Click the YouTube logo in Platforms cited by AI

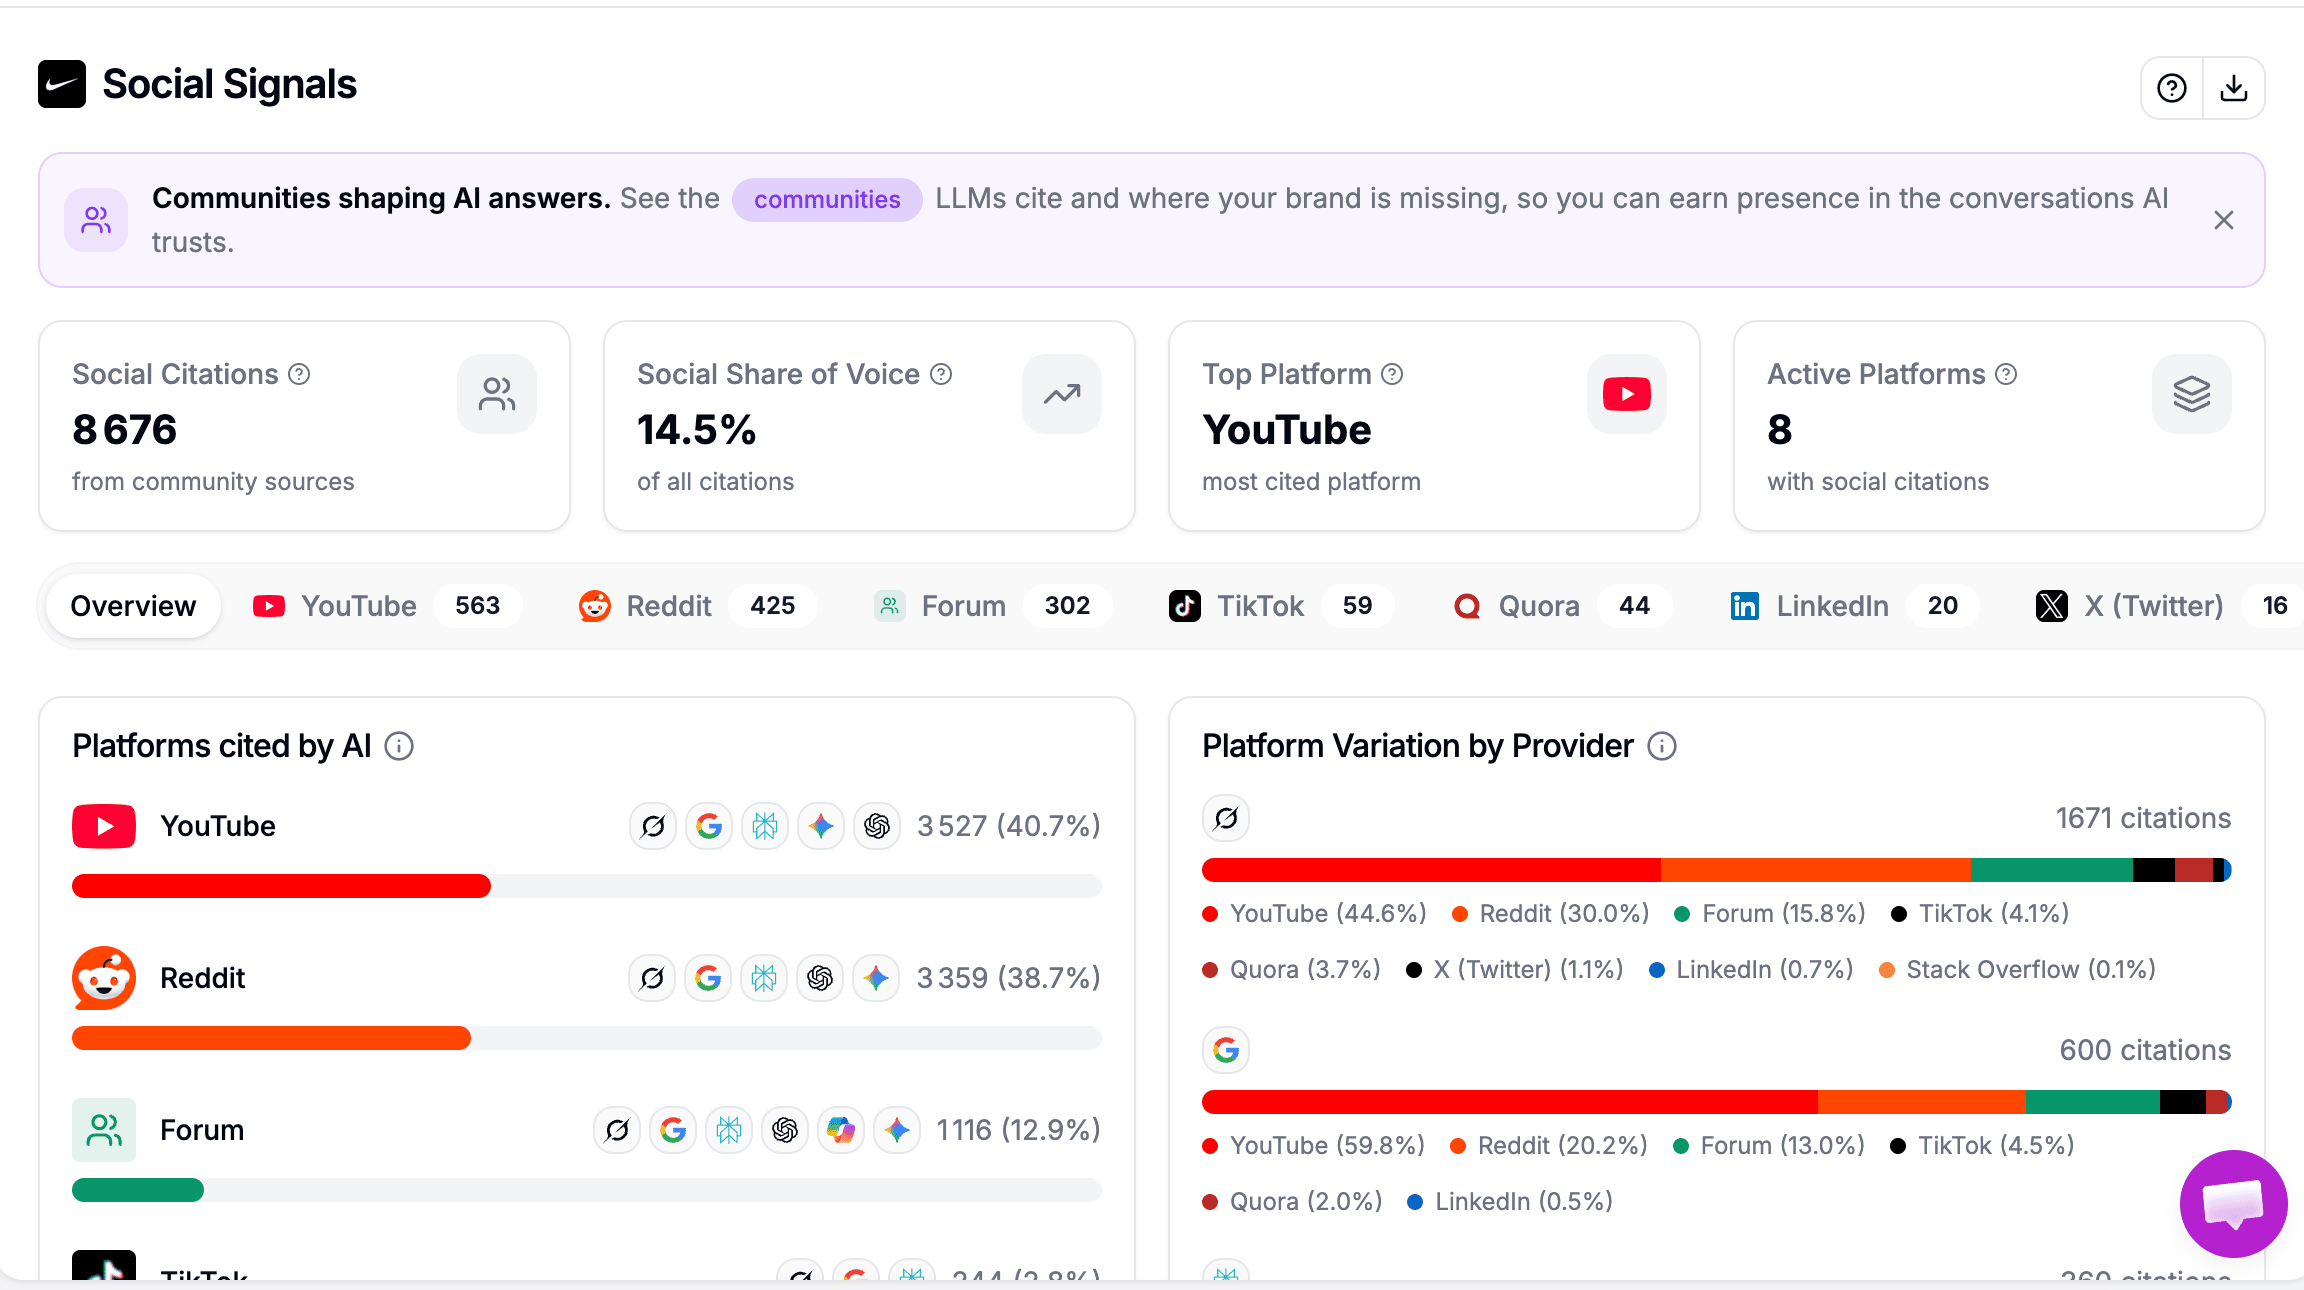point(104,826)
